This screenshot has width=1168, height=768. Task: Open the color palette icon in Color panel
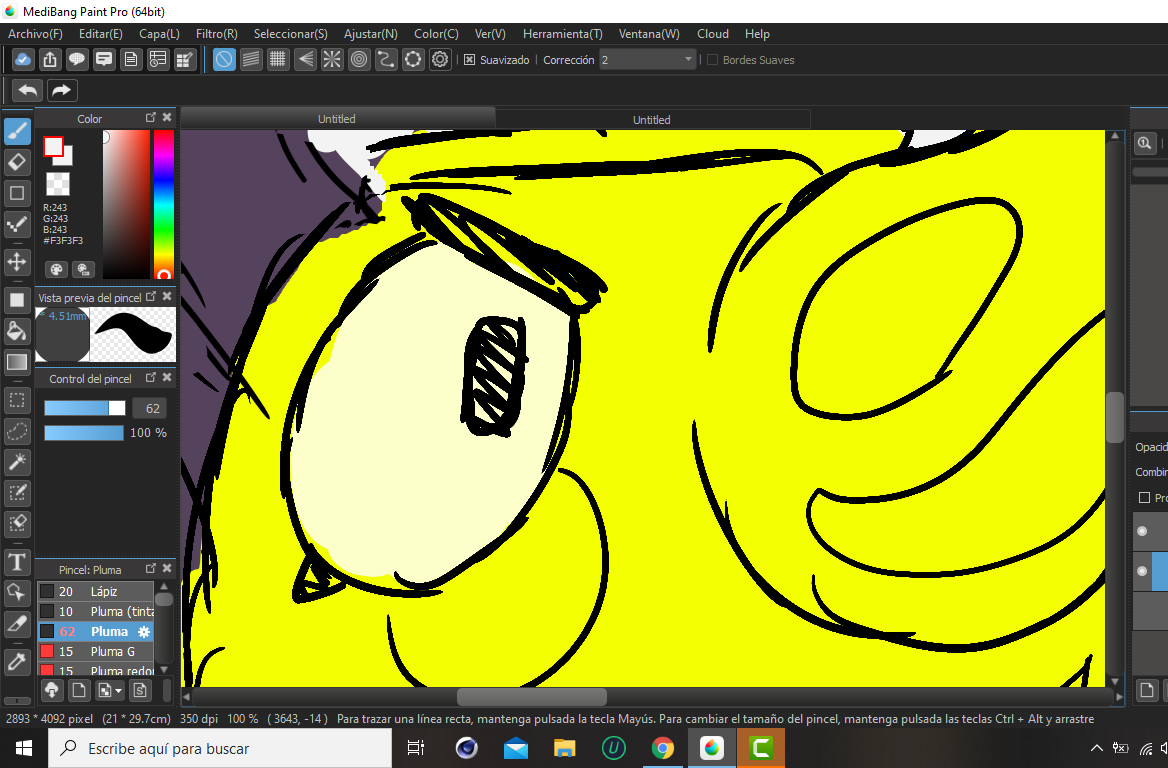pos(57,270)
